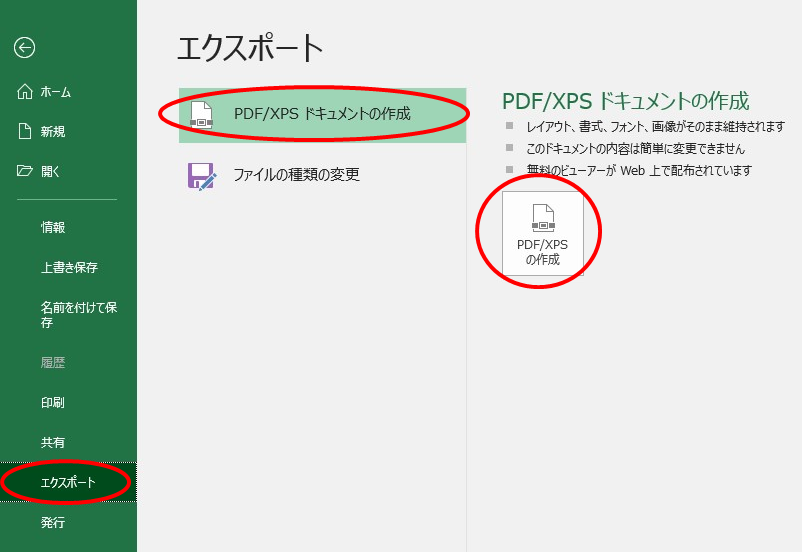Click the floppy disk change file type icon
This screenshot has width=802, height=552.
202,176
